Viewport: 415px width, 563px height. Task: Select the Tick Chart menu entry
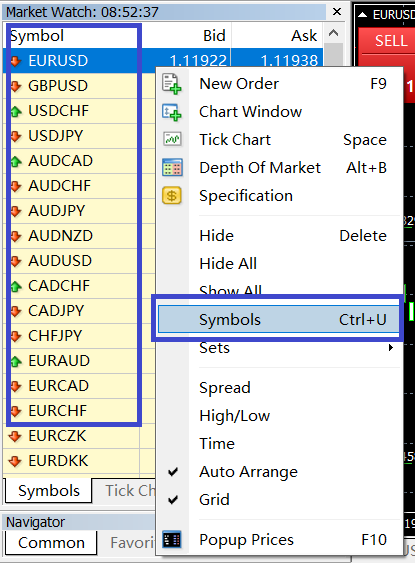(x=279, y=140)
